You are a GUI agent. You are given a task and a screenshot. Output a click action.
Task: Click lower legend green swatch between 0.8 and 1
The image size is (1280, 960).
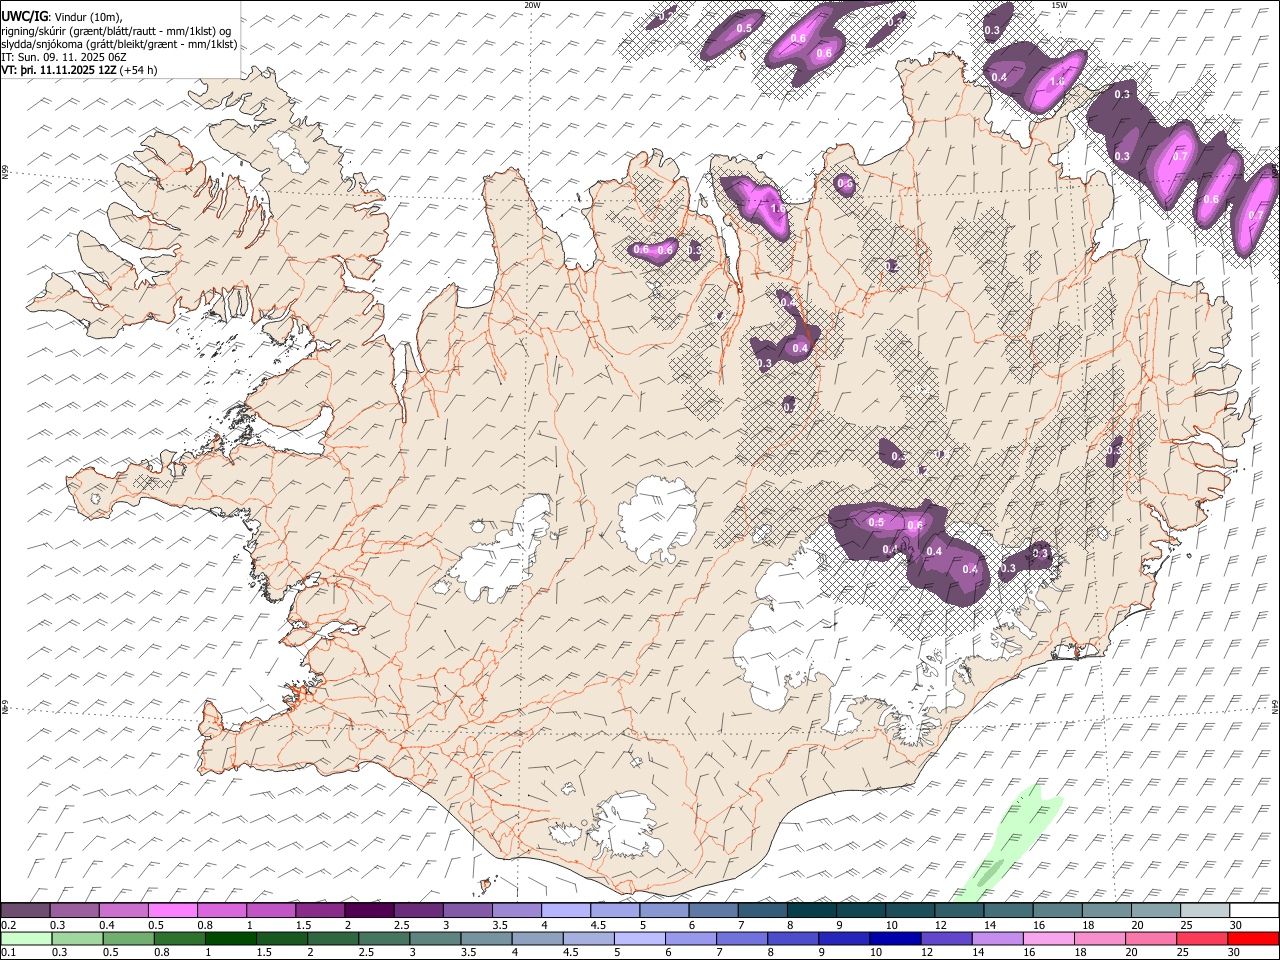[x=179, y=938]
